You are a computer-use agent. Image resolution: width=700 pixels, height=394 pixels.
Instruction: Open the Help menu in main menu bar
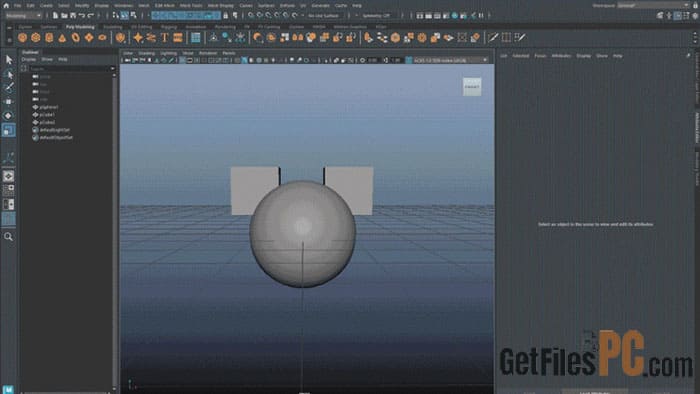pos(357,5)
